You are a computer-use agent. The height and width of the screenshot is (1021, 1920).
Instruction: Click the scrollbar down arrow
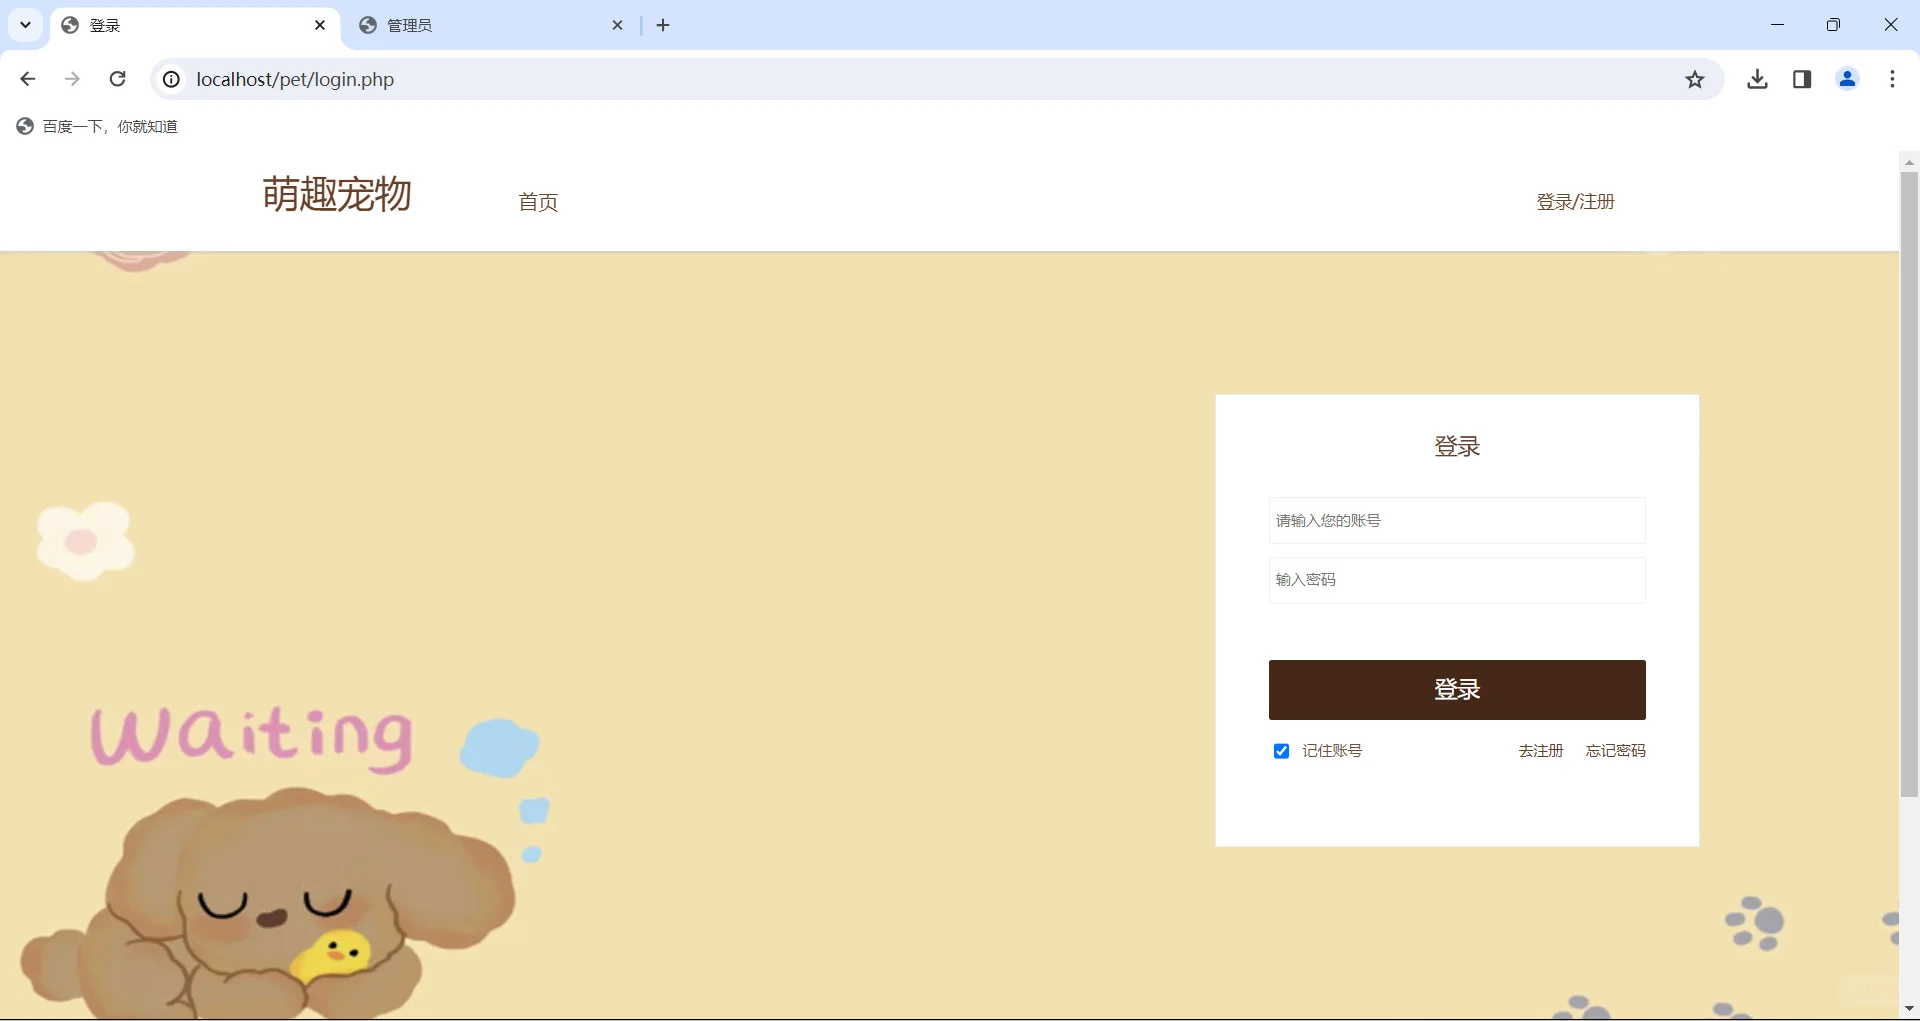(x=1908, y=1008)
